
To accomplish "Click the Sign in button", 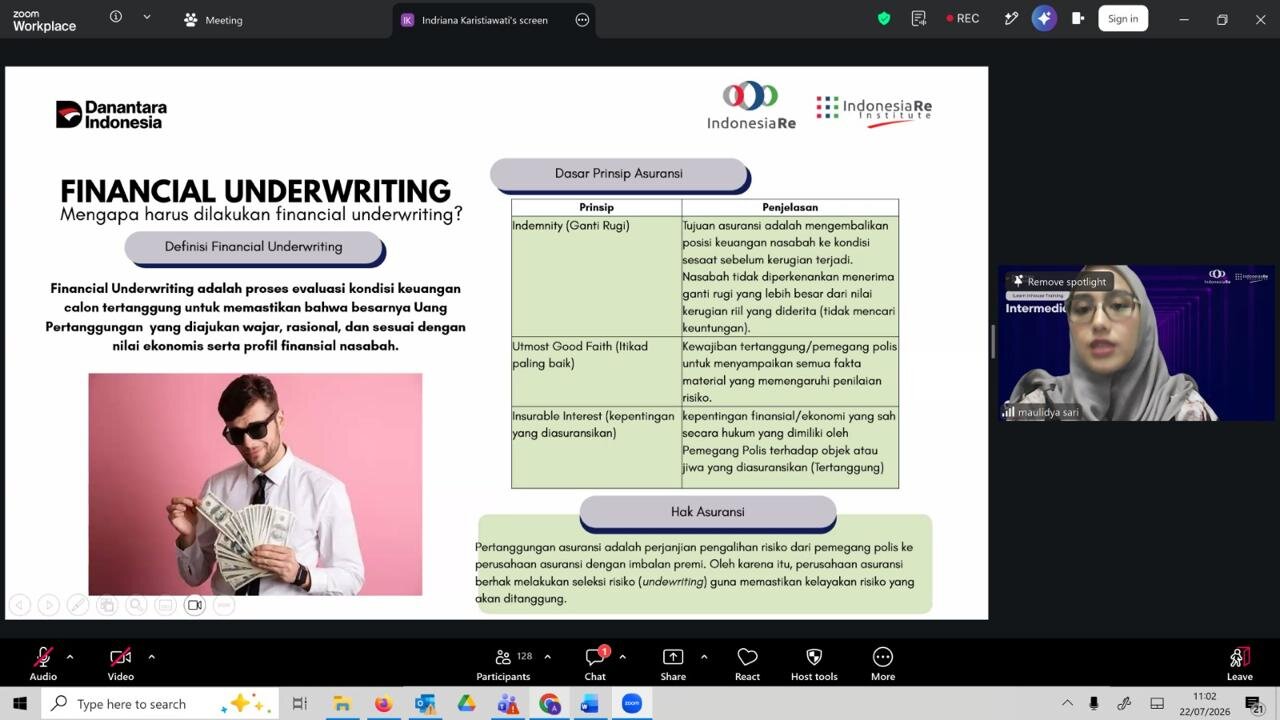I will click(x=1123, y=18).
